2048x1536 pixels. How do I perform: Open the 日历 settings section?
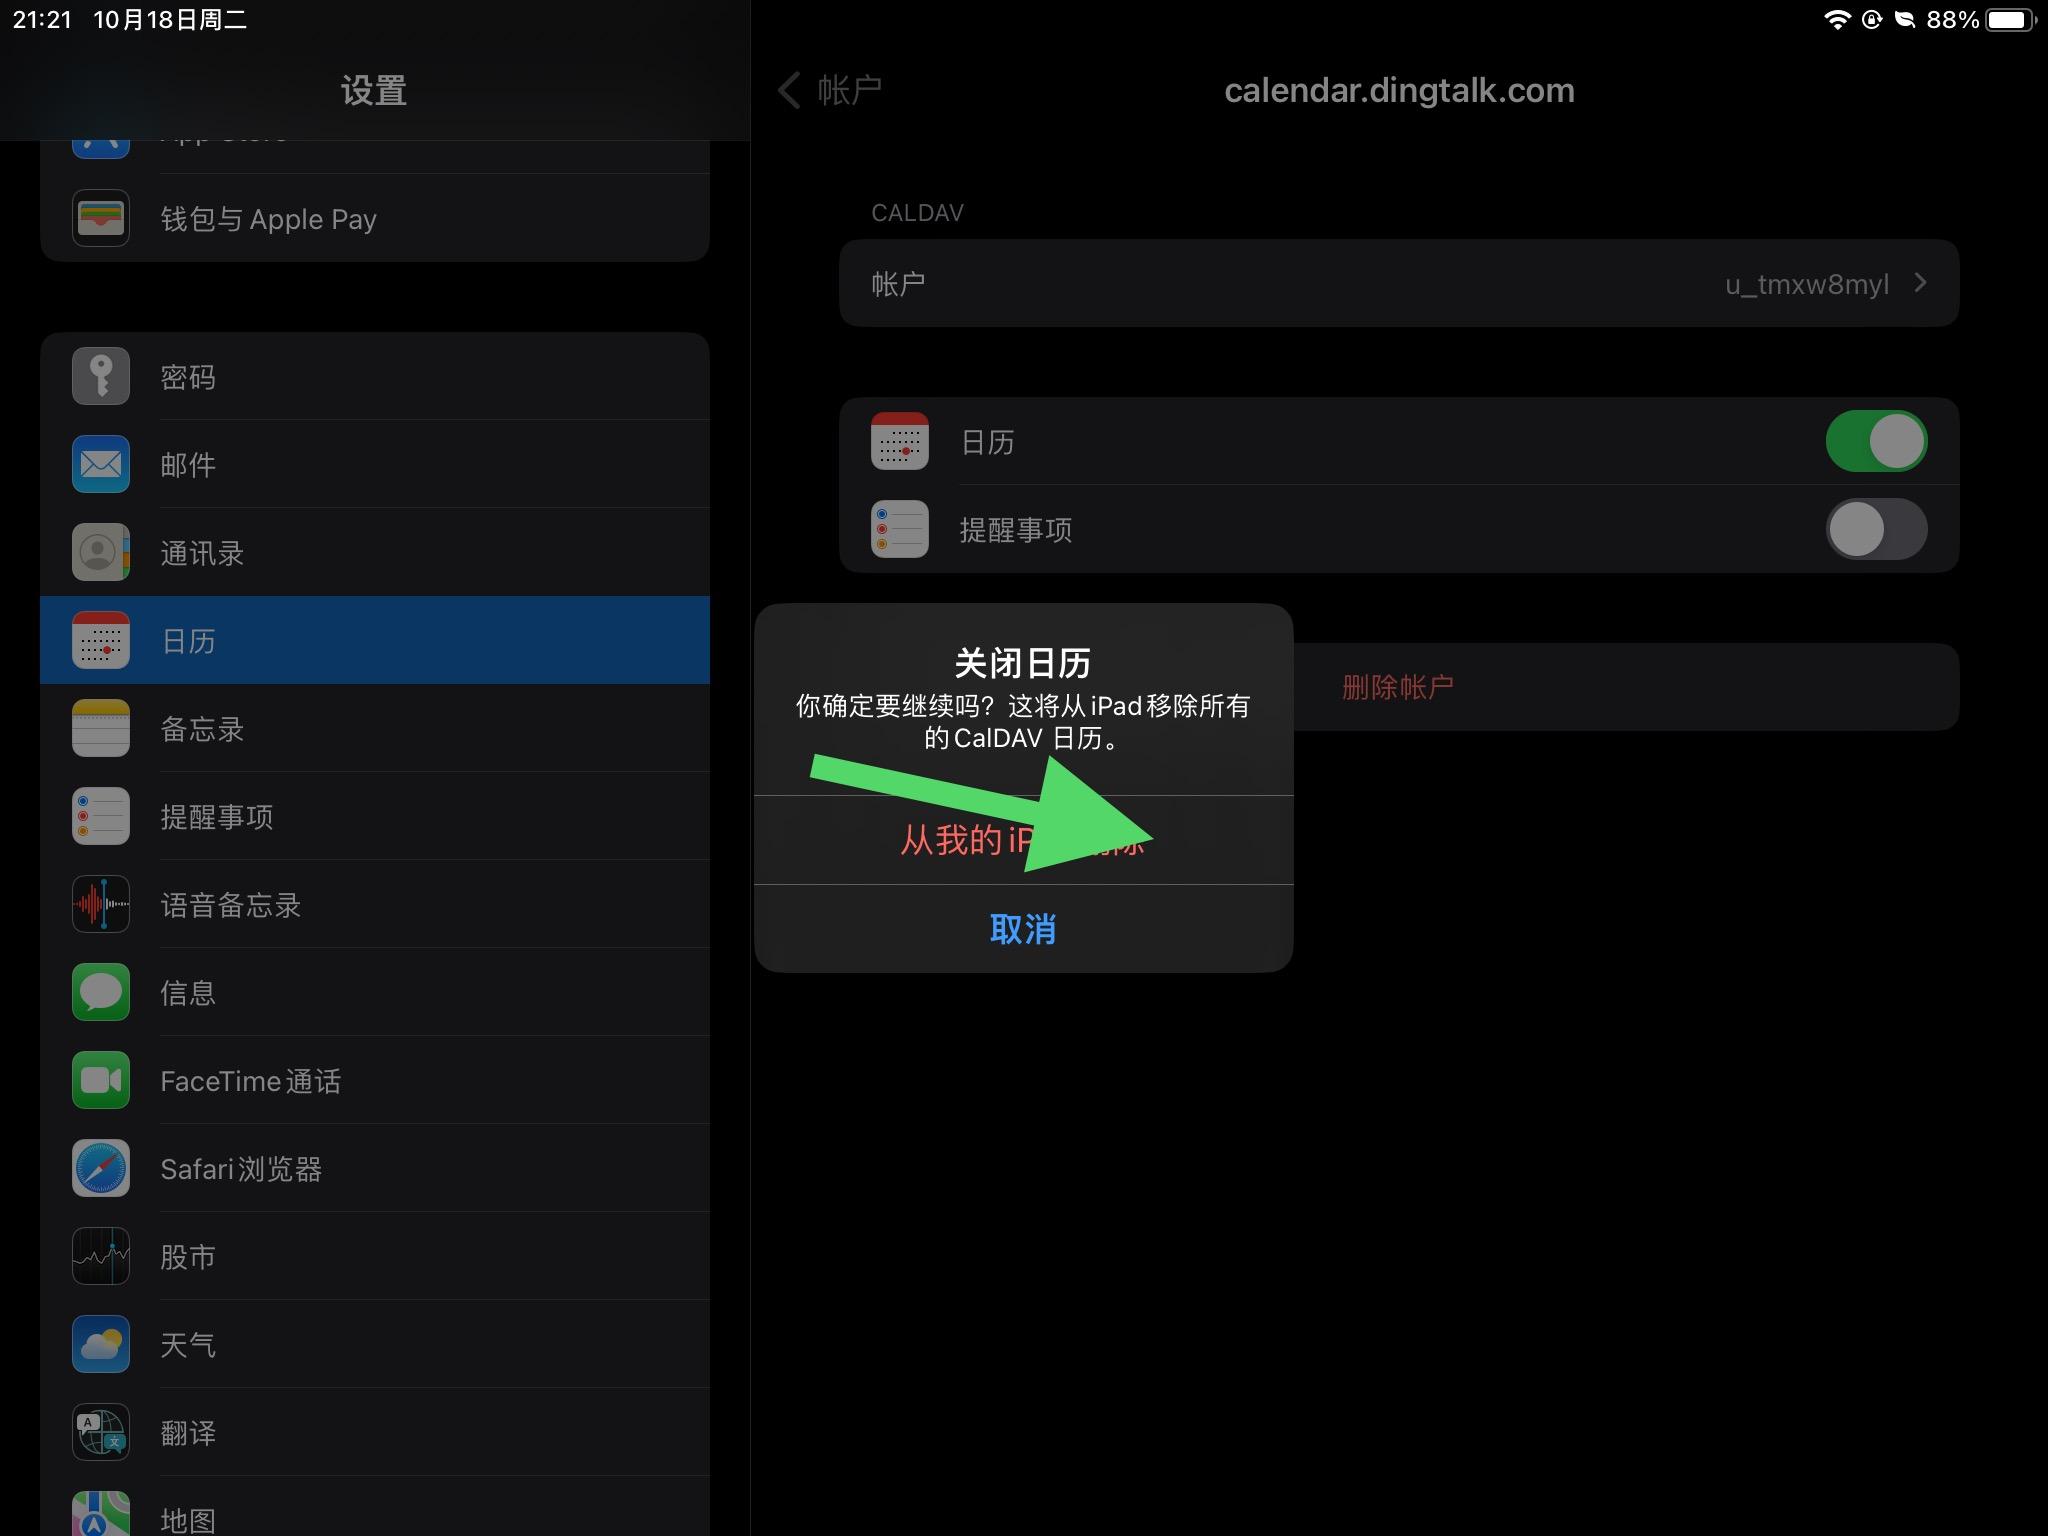click(374, 641)
